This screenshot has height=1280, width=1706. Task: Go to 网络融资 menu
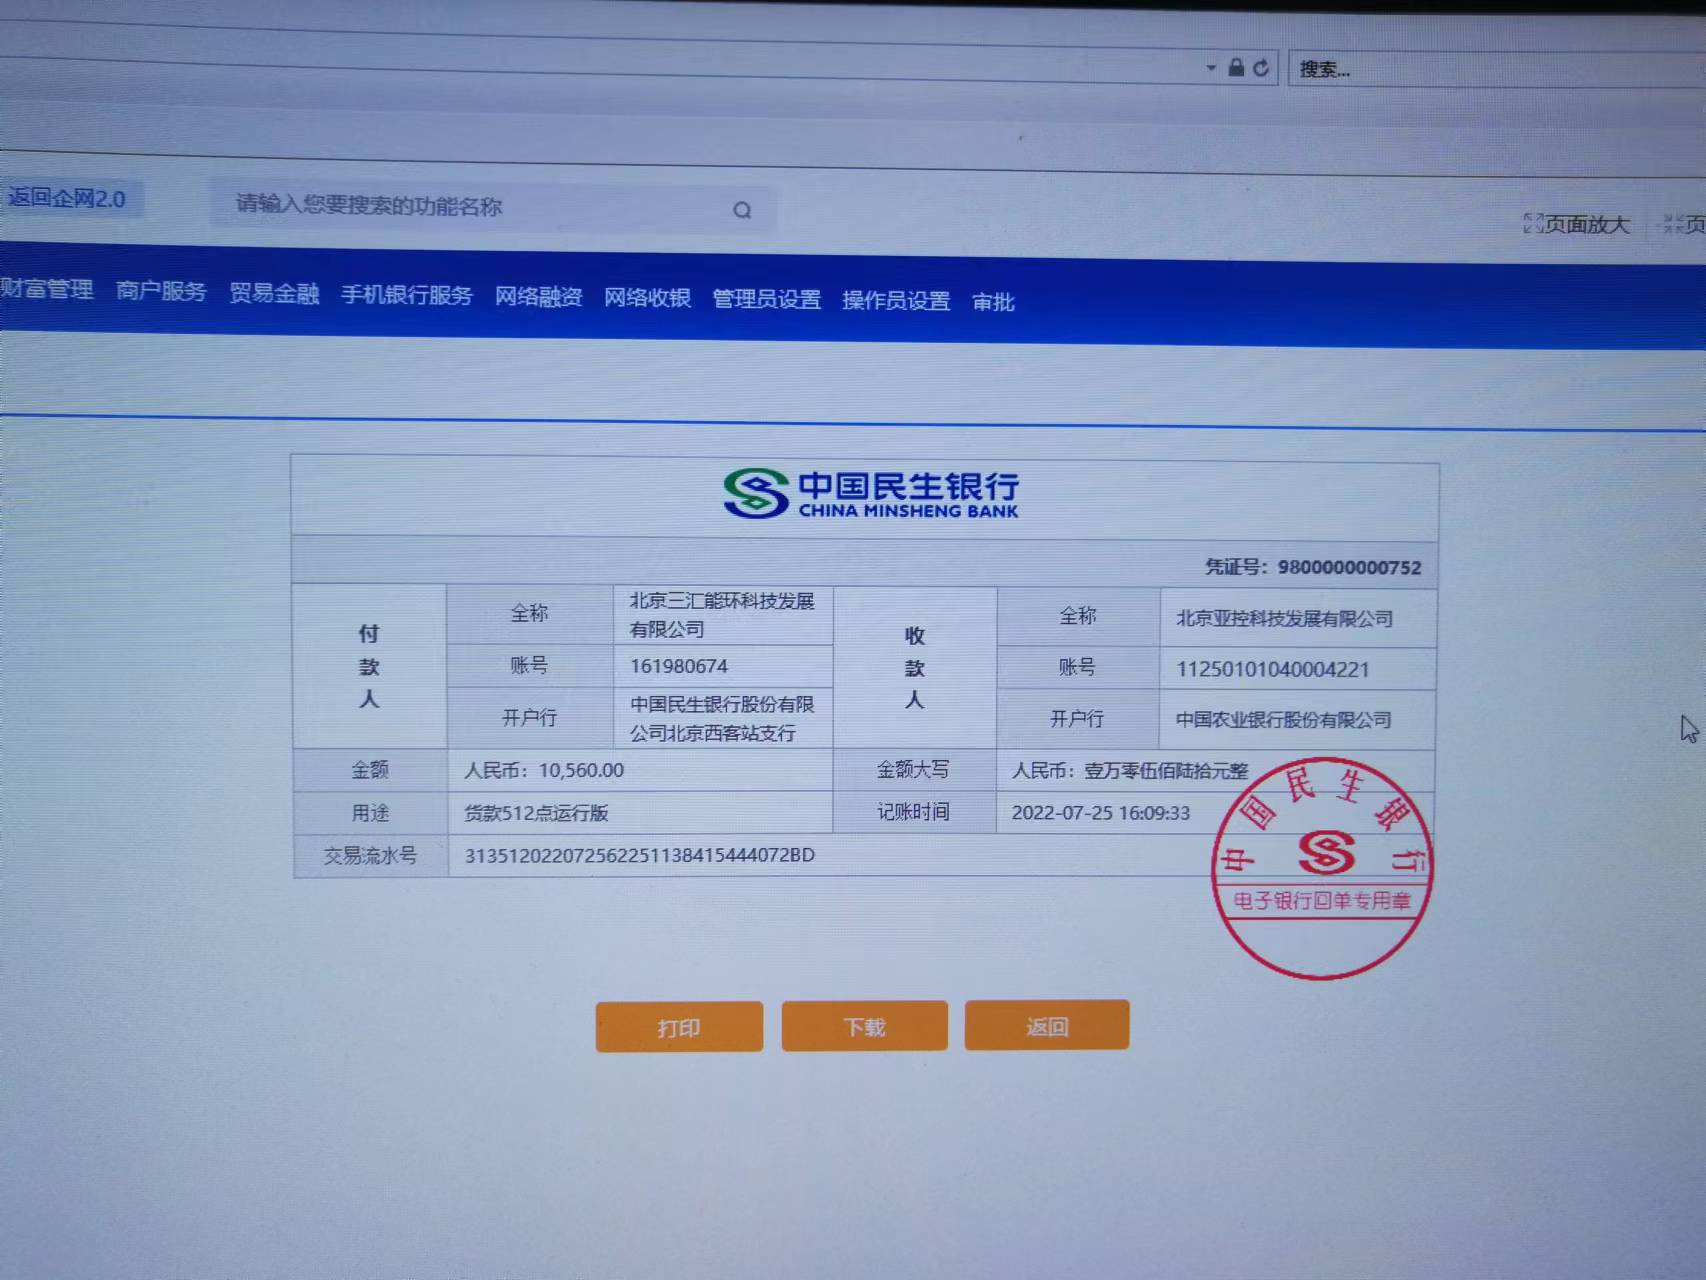click(538, 297)
